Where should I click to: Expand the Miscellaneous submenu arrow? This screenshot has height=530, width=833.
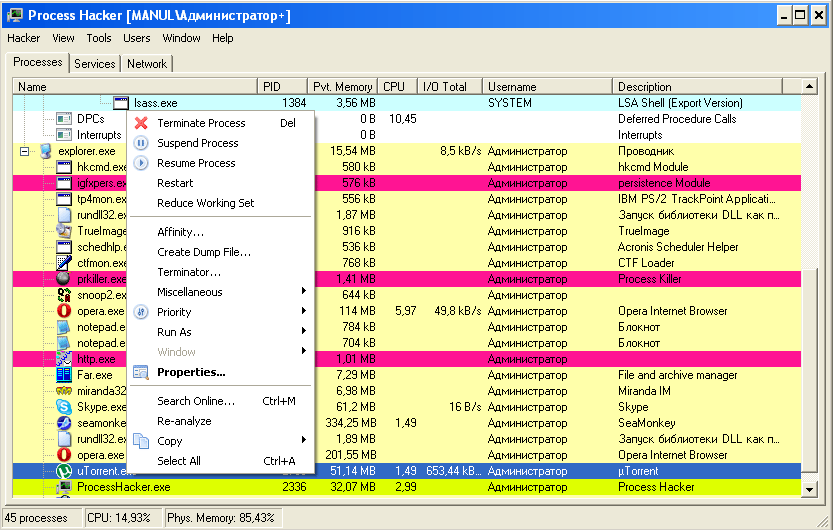pyautogui.click(x=303, y=290)
